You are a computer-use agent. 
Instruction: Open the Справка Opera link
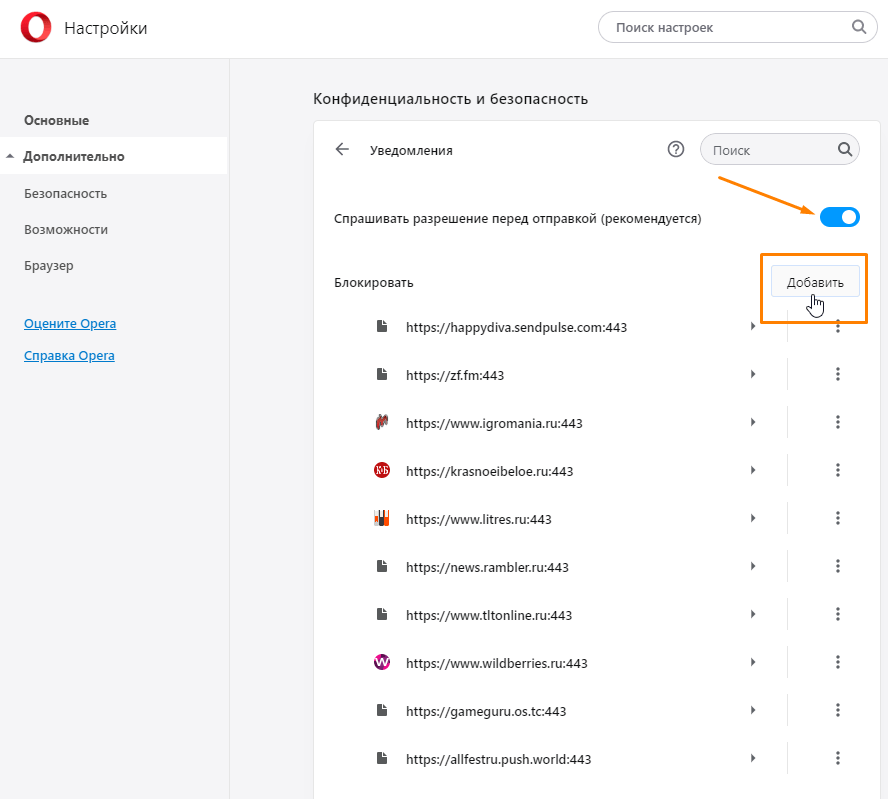click(x=69, y=356)
